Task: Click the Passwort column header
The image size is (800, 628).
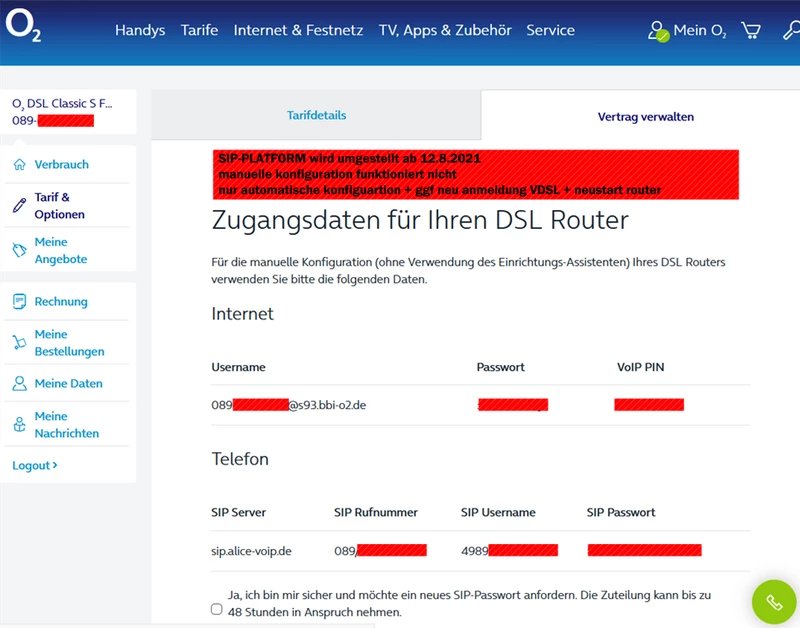Action: 501,367
